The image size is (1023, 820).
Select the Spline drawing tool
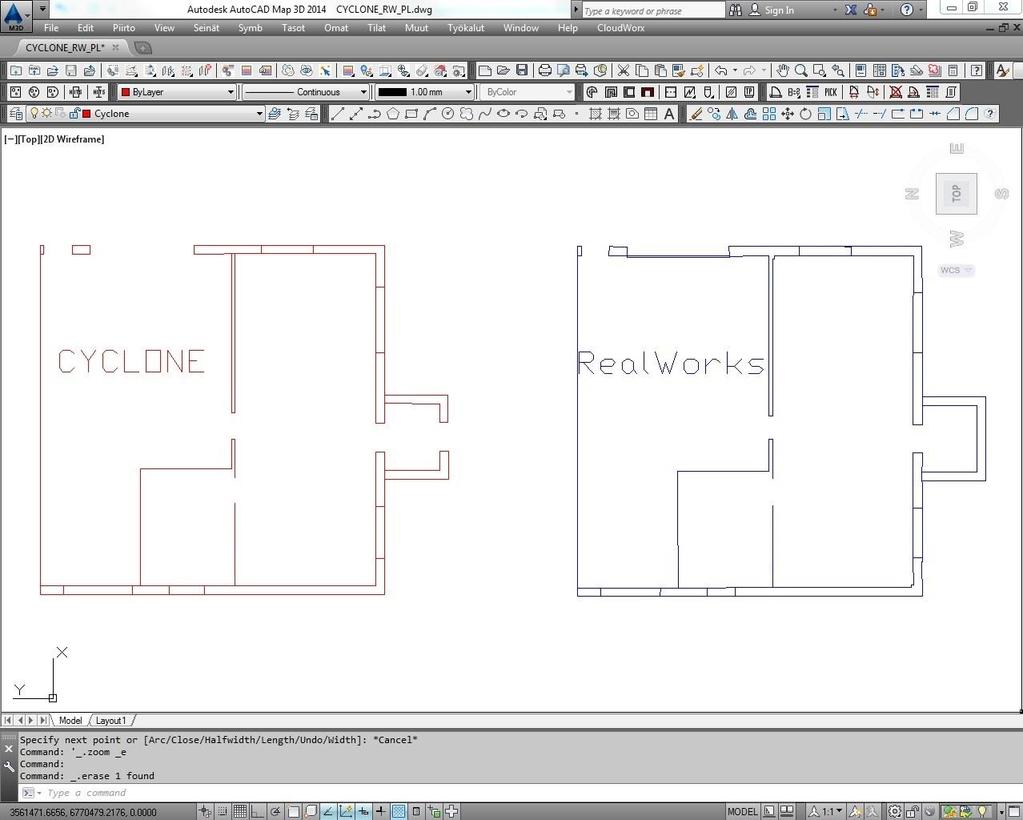click(x=484, y=114)
